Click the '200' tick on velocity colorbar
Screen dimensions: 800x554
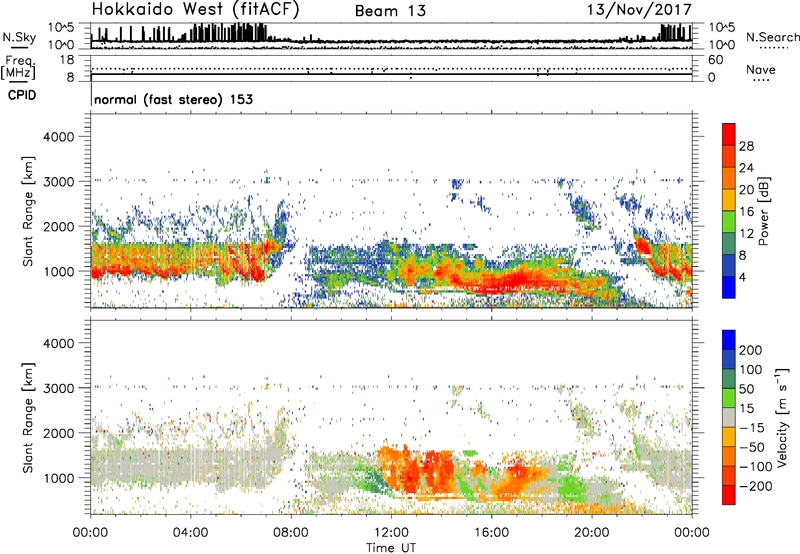[x=751, y=350]
